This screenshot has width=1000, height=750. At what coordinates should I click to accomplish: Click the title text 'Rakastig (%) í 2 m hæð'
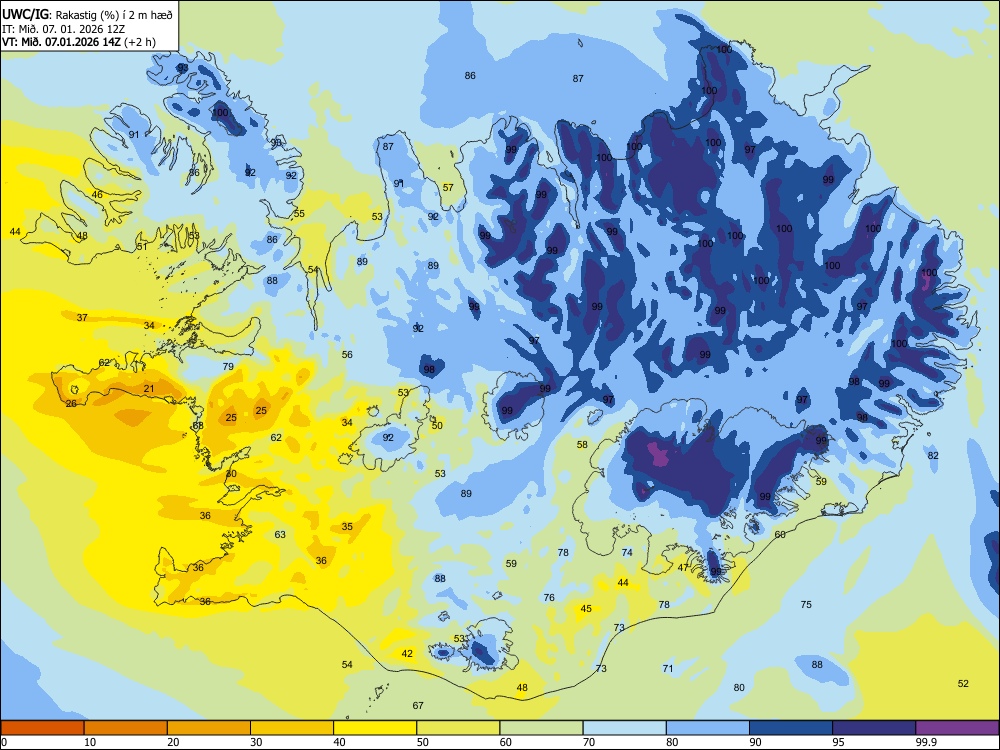114,15
